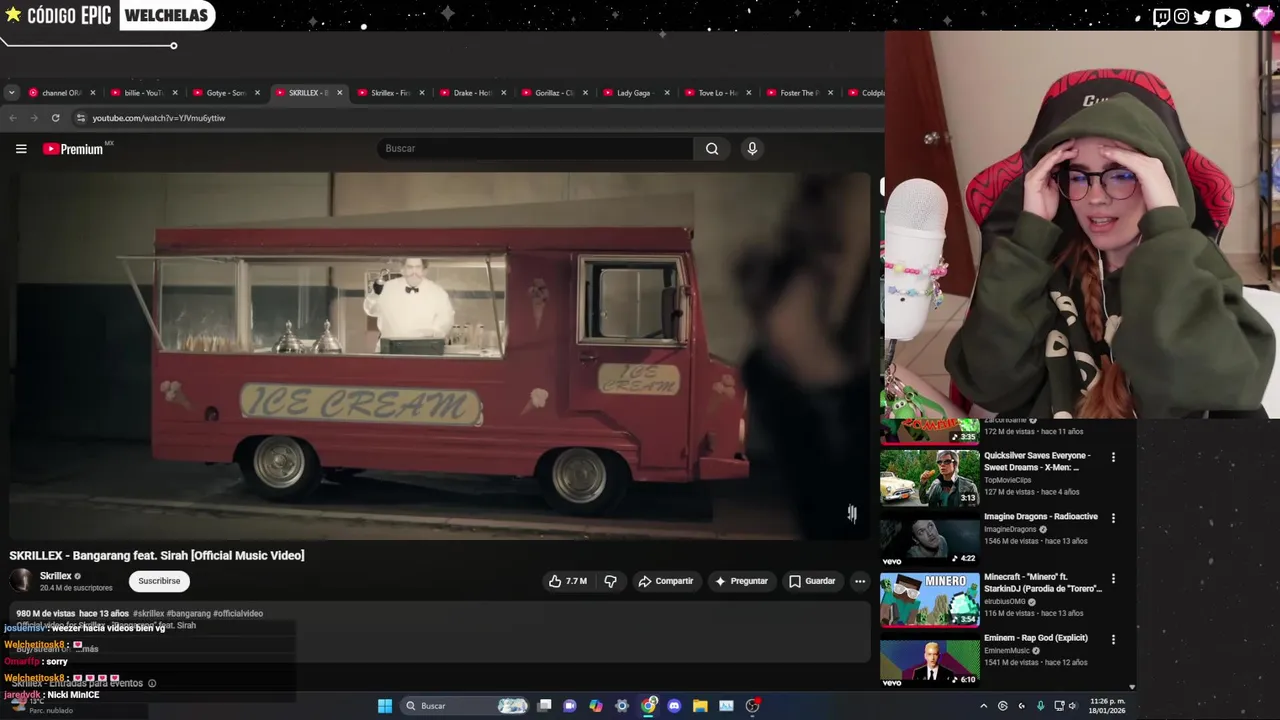1280x720 pixels.
Task: Open Eminem - Rap God (Explicit) title
Action: click(x=1036, y=638)
